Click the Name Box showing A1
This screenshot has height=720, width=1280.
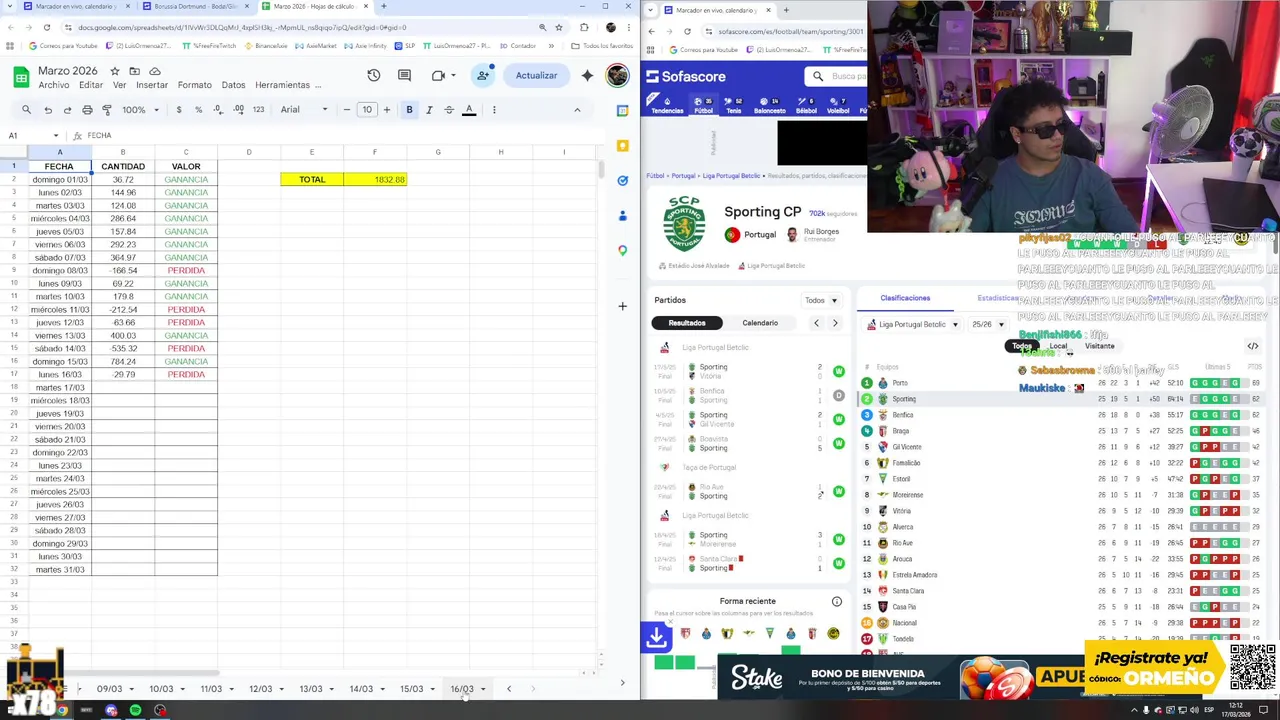coord(32,135)
